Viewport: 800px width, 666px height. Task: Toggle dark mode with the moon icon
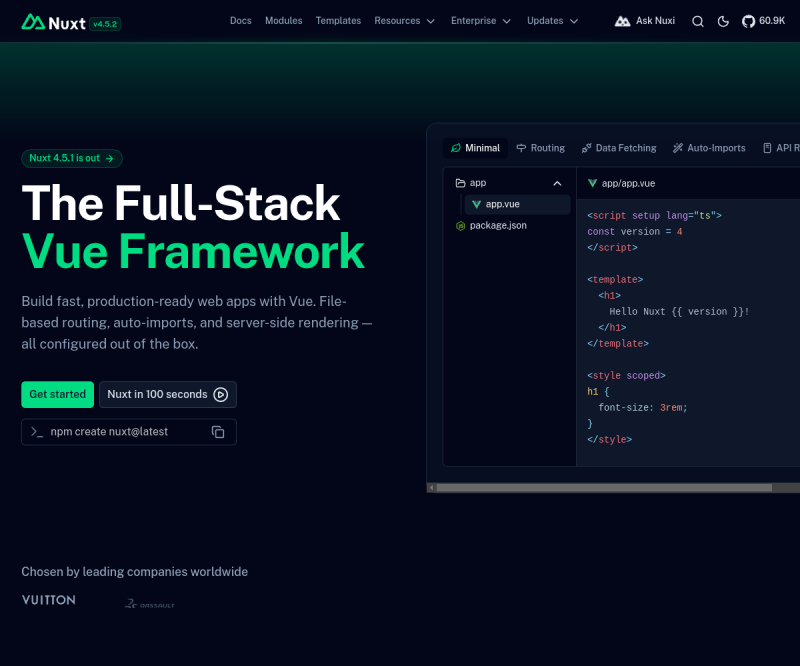pyautogui.click(x=723, y=21)
